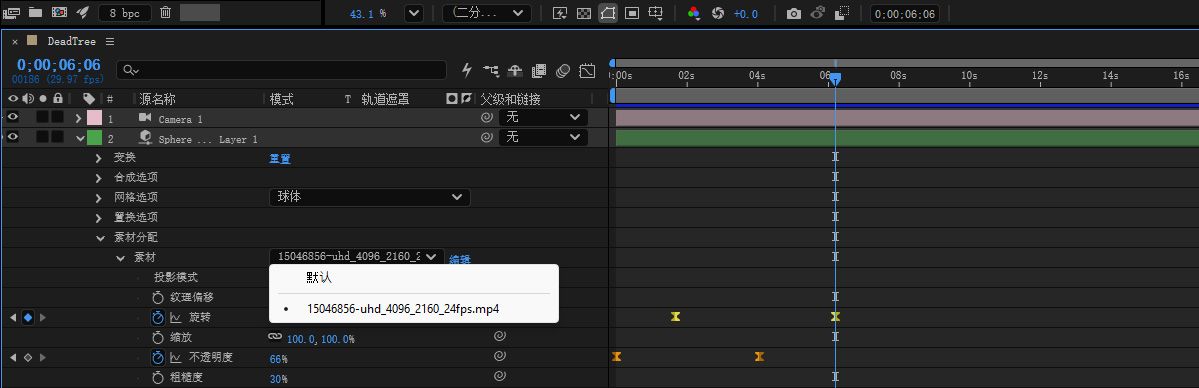This screenshot has width=1199, height=388.
Task: Click the 重置 reset link
Action: (x=279, y=158)
